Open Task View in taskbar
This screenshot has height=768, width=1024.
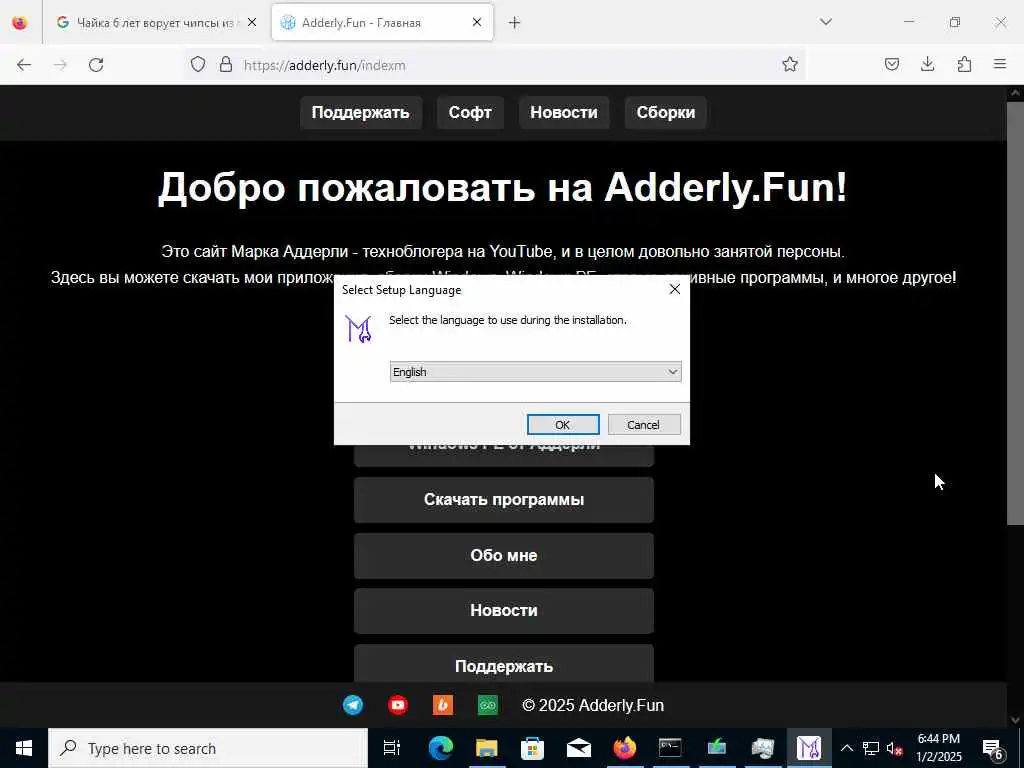(x=391, y=748)
